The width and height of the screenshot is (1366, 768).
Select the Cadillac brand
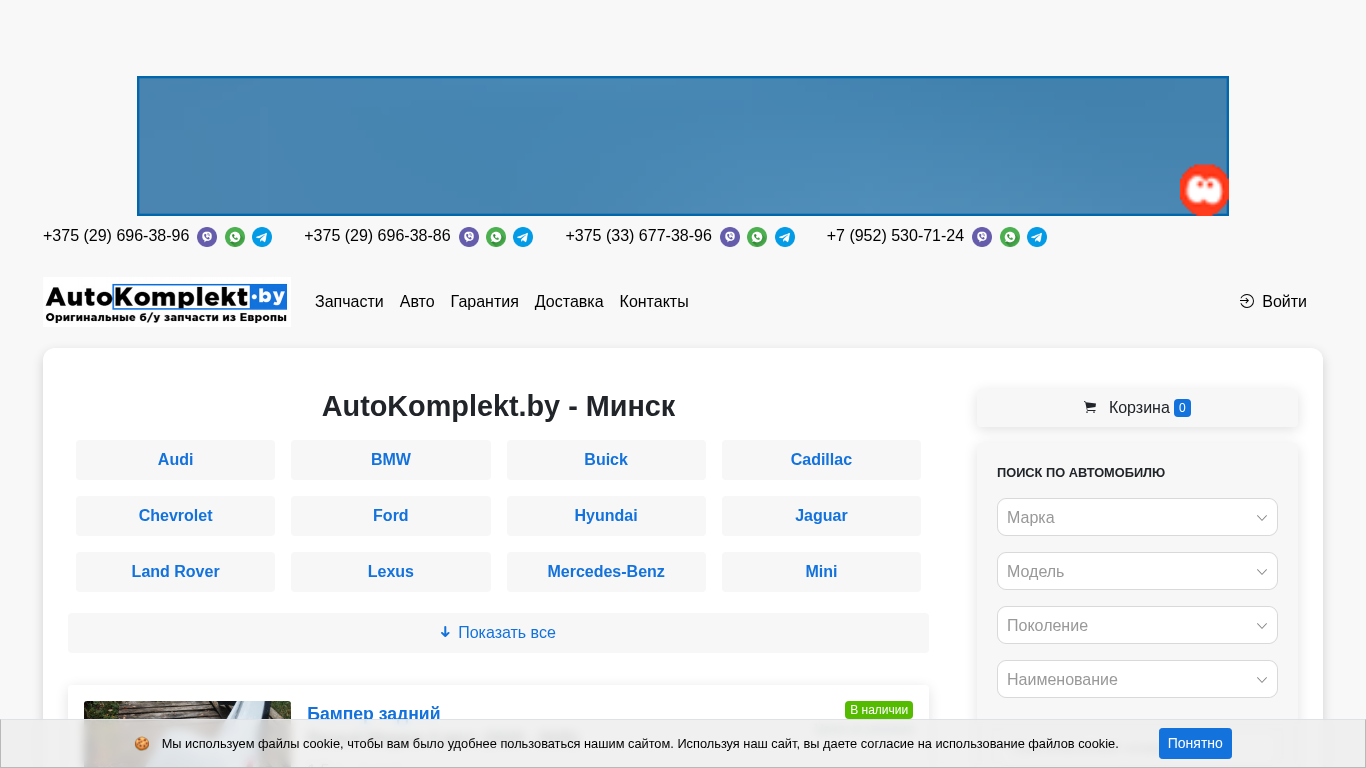pyautogui.click(x=821, y=460)
